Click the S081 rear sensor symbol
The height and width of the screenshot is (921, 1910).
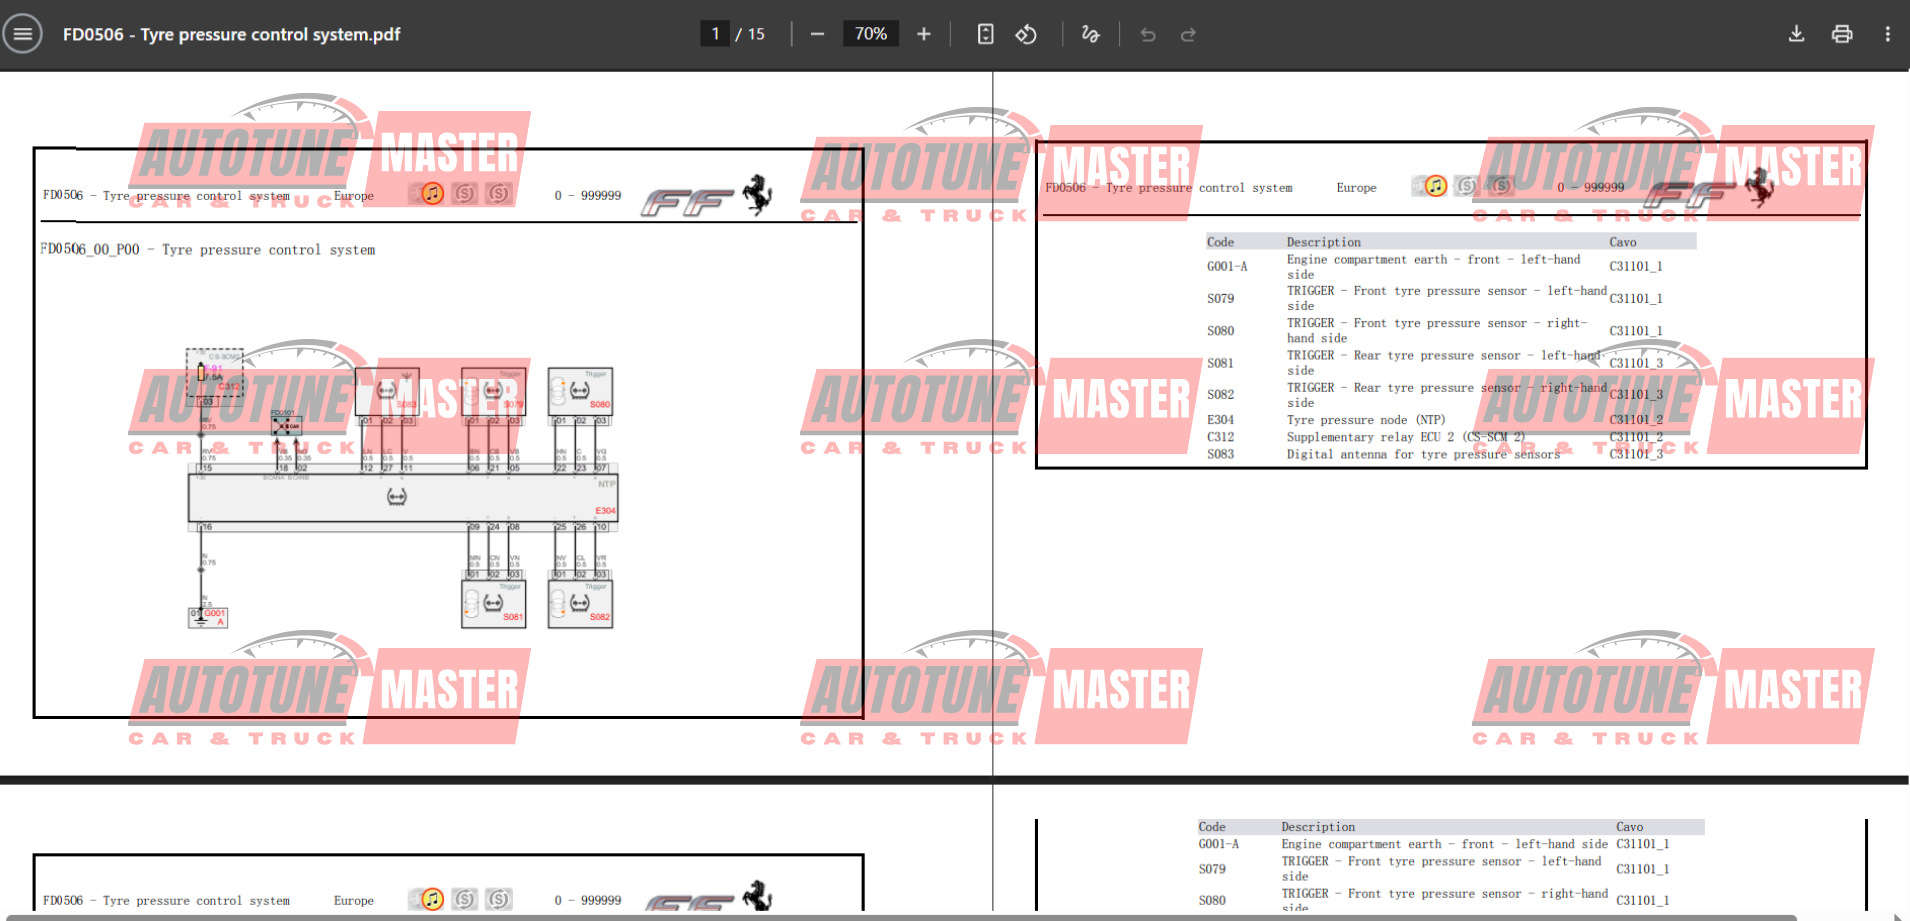click(x=493, y=604)
